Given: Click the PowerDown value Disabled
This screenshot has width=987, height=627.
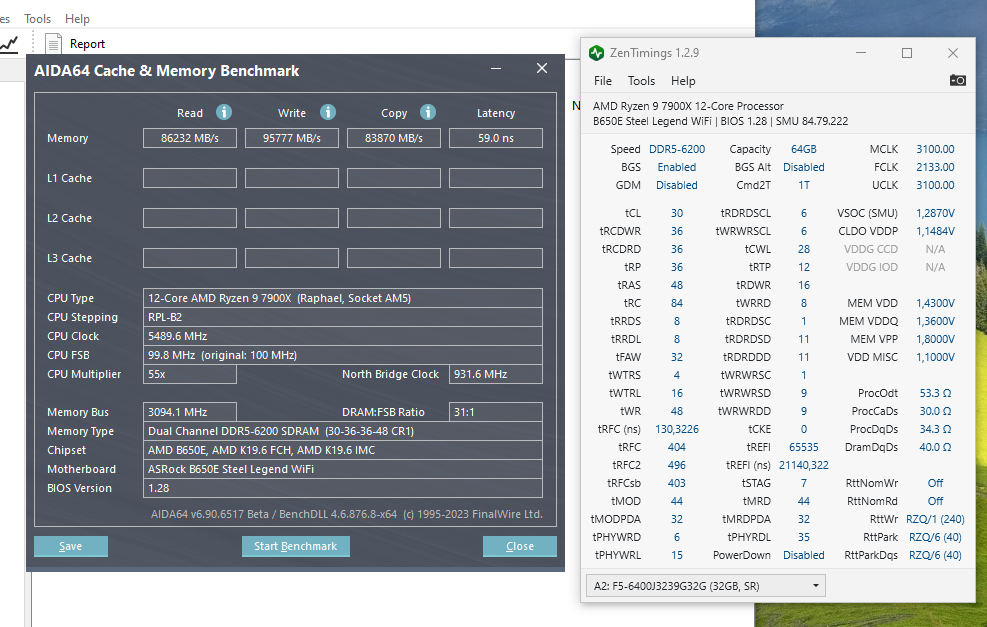Looking at the screenshot, I should pos(804,555).
